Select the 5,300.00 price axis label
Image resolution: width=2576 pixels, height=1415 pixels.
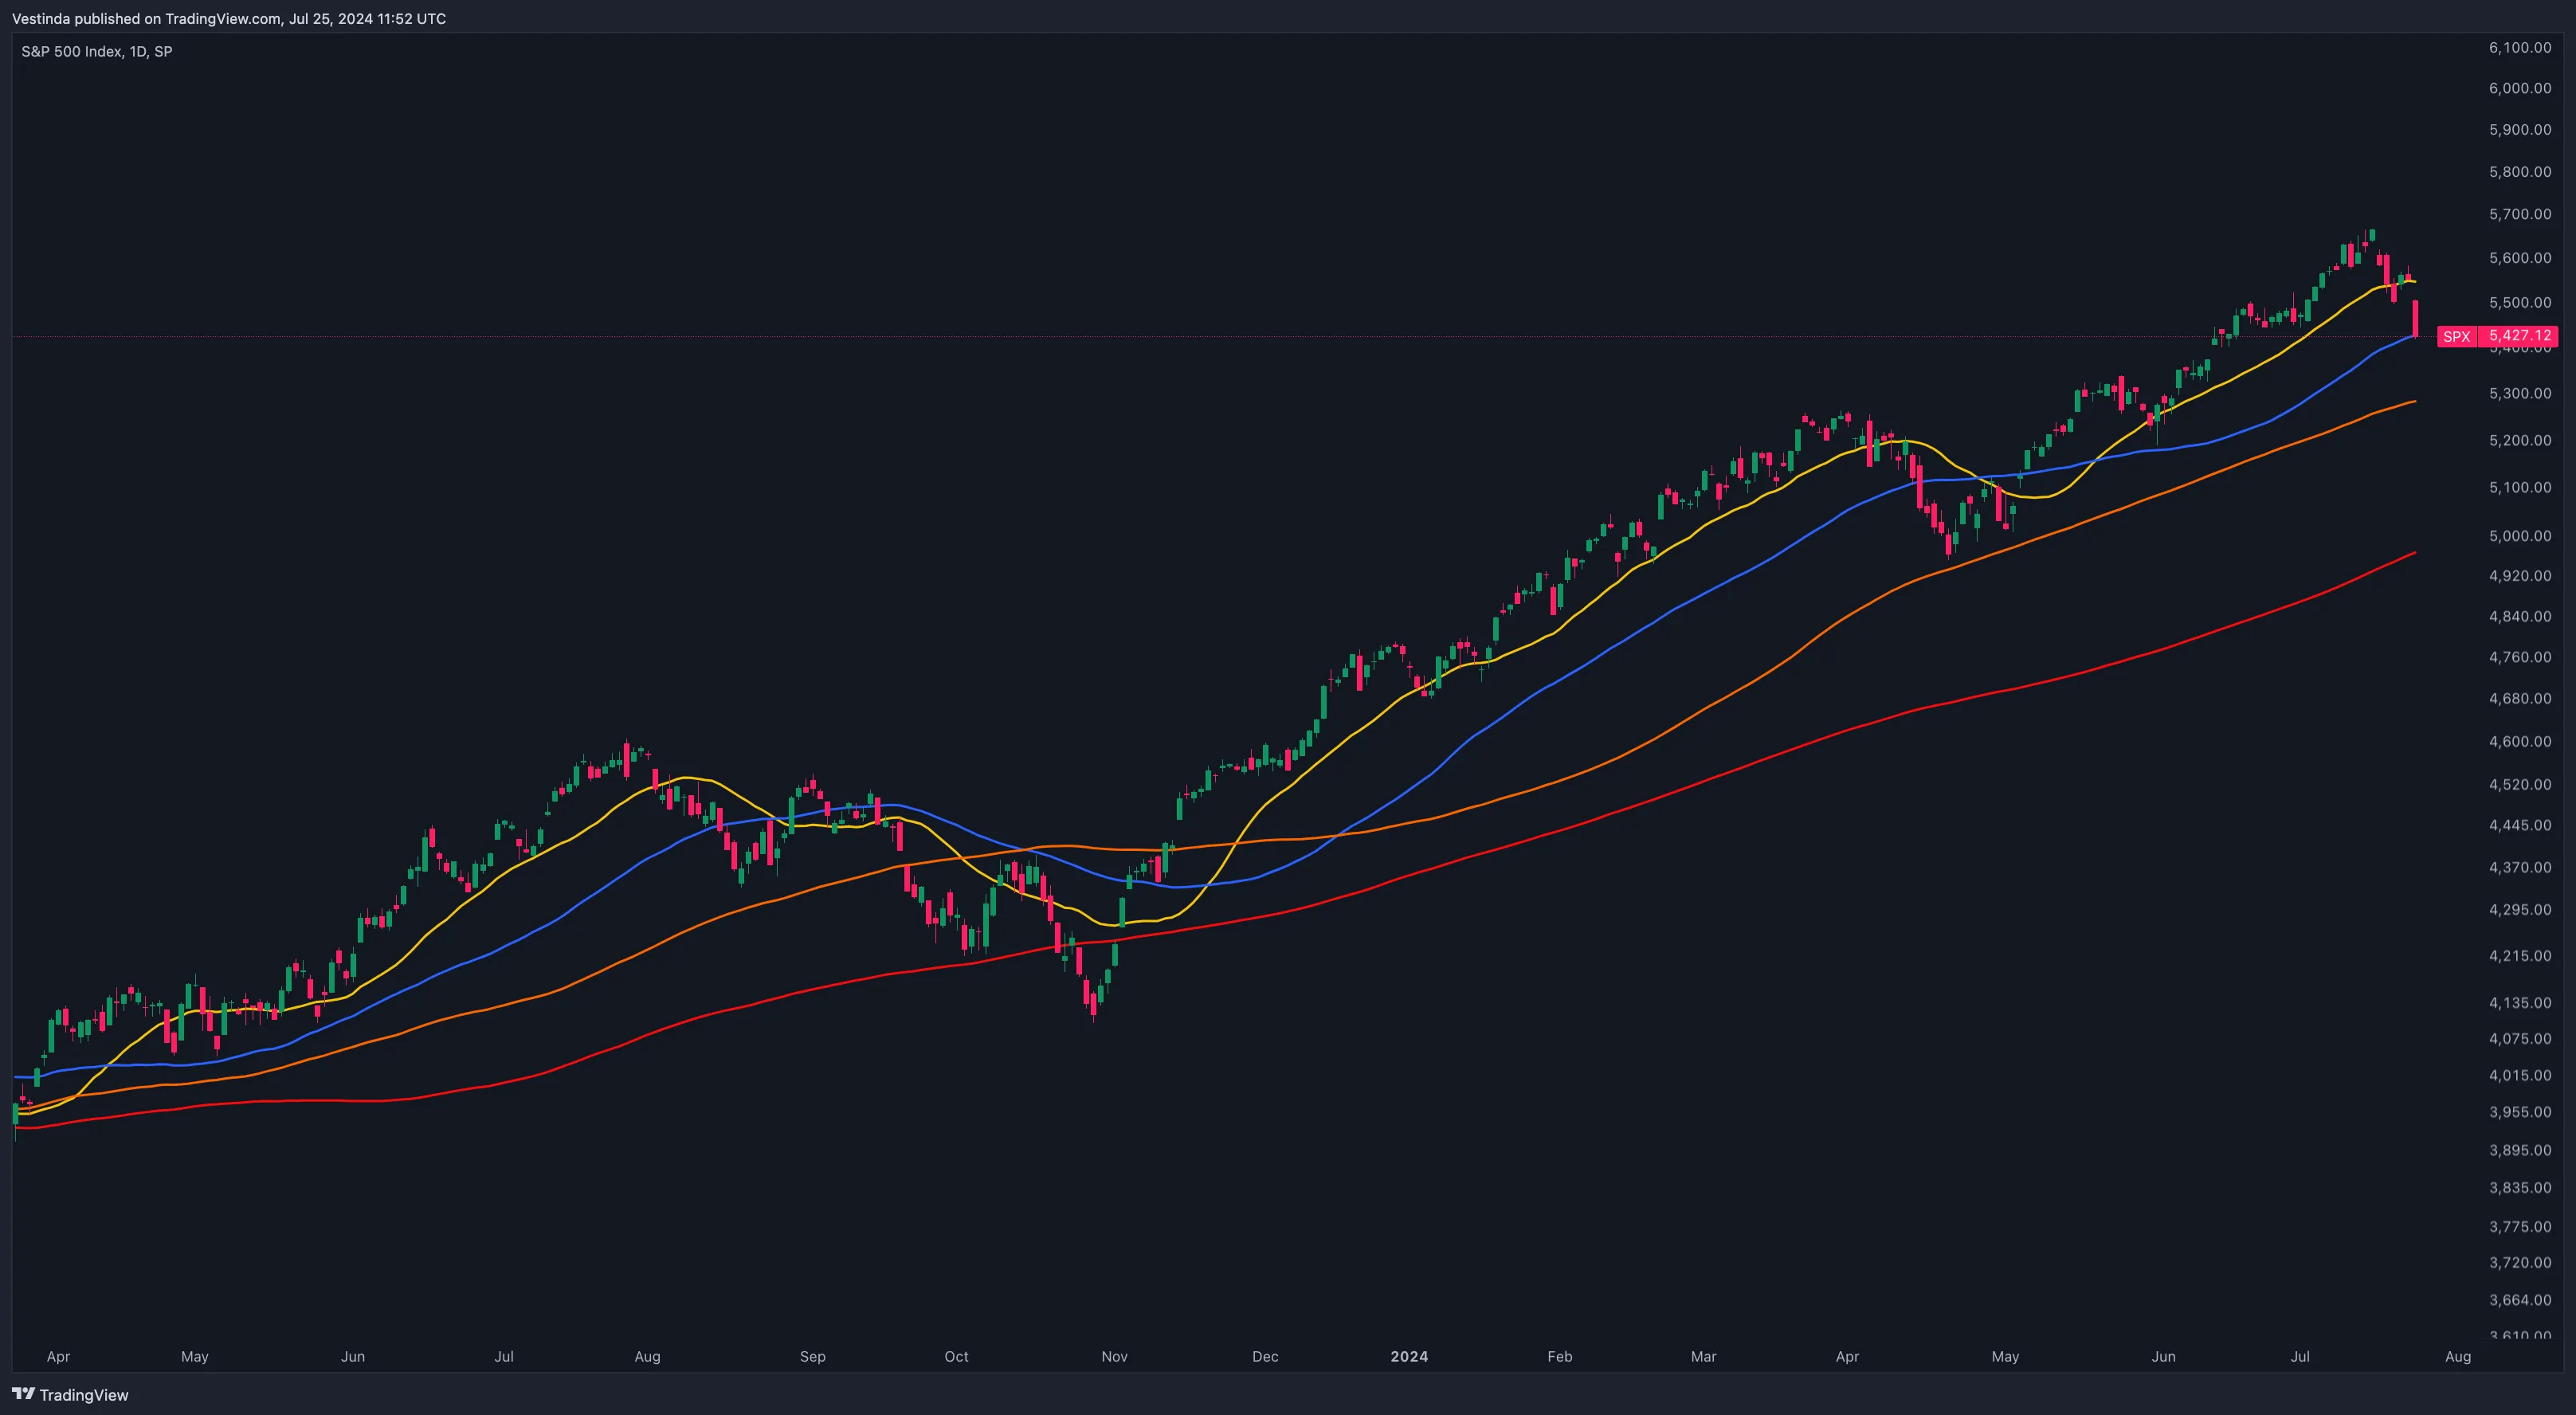(x=2520, y=393)
